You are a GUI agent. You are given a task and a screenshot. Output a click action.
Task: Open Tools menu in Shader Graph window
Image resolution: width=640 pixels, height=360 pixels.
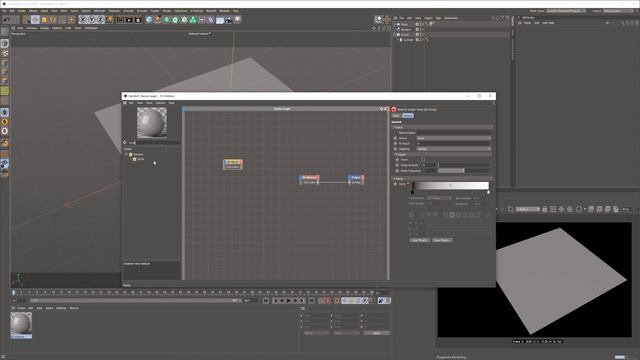point(149,103)
